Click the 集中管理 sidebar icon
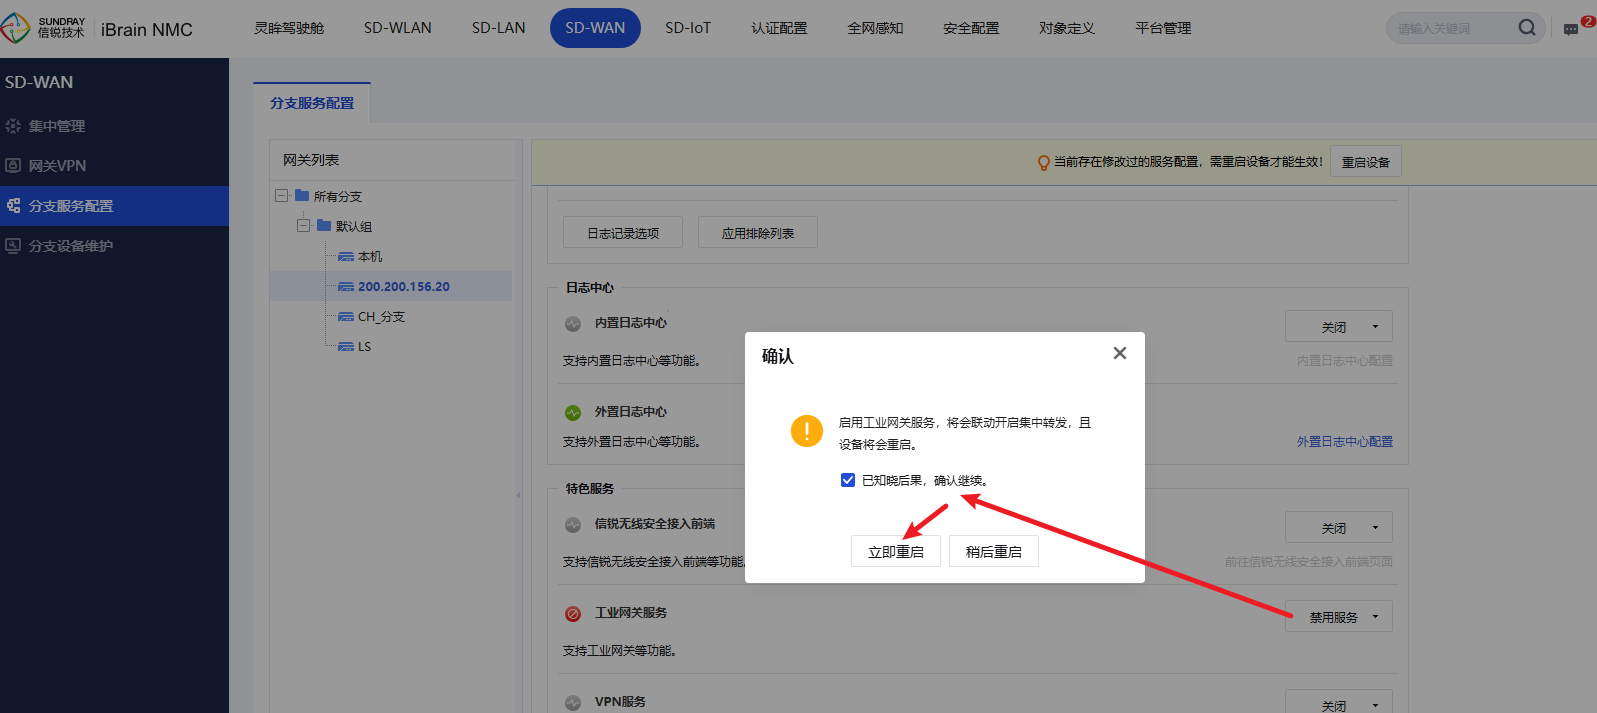The image size is (1597, 713). point(13,126)
